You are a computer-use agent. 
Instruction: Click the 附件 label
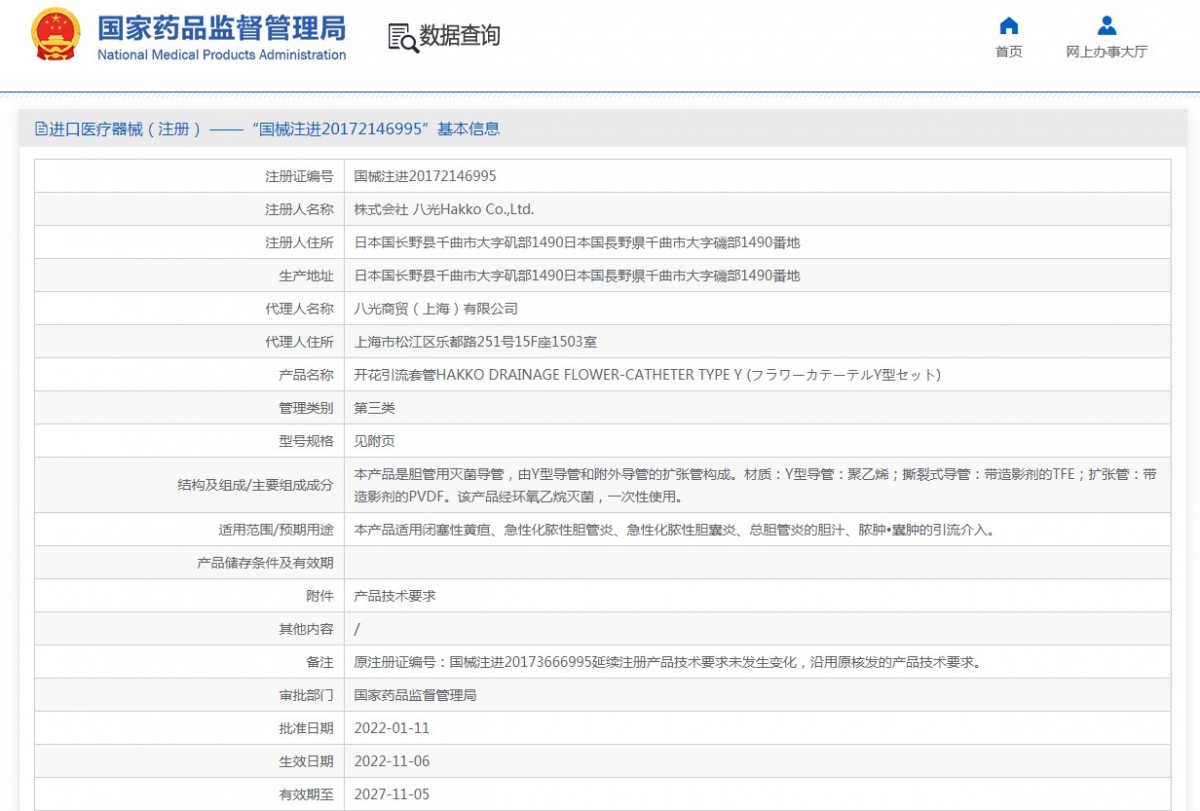320,596
